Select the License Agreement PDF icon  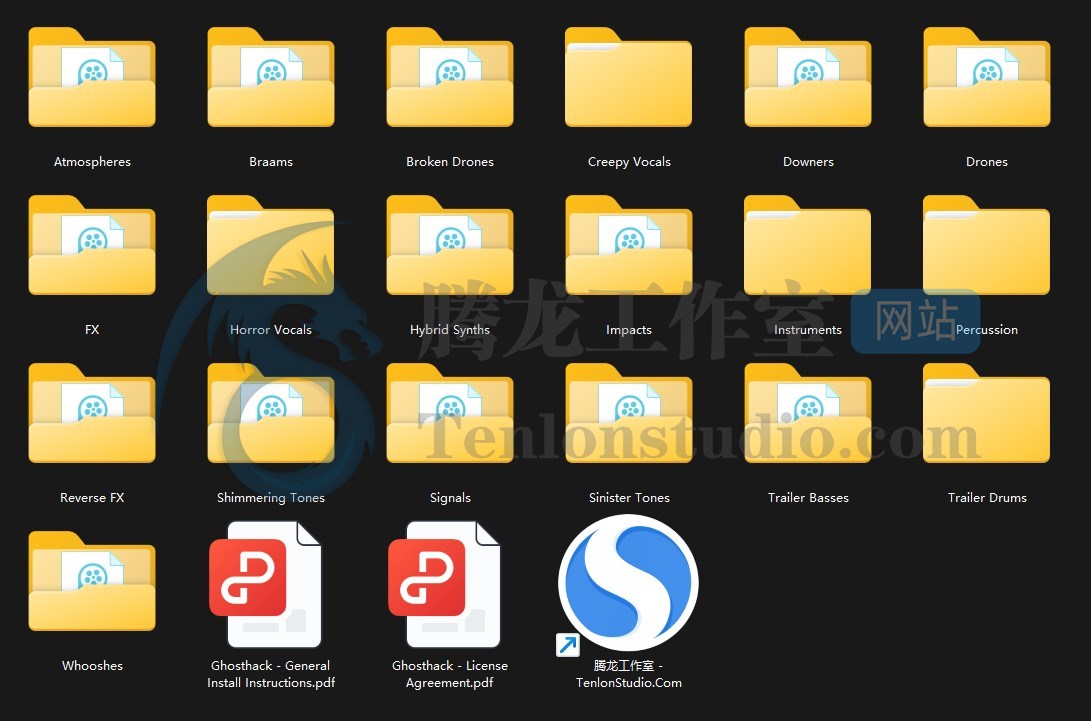coord(444,585)
